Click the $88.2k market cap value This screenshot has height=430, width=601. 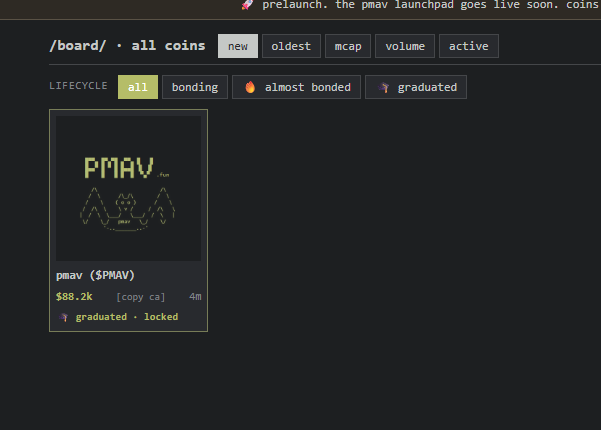pos(74,297)
